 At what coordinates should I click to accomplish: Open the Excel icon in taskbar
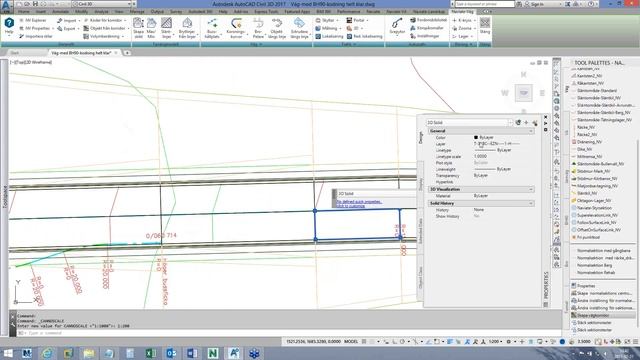tap(151, 353)
